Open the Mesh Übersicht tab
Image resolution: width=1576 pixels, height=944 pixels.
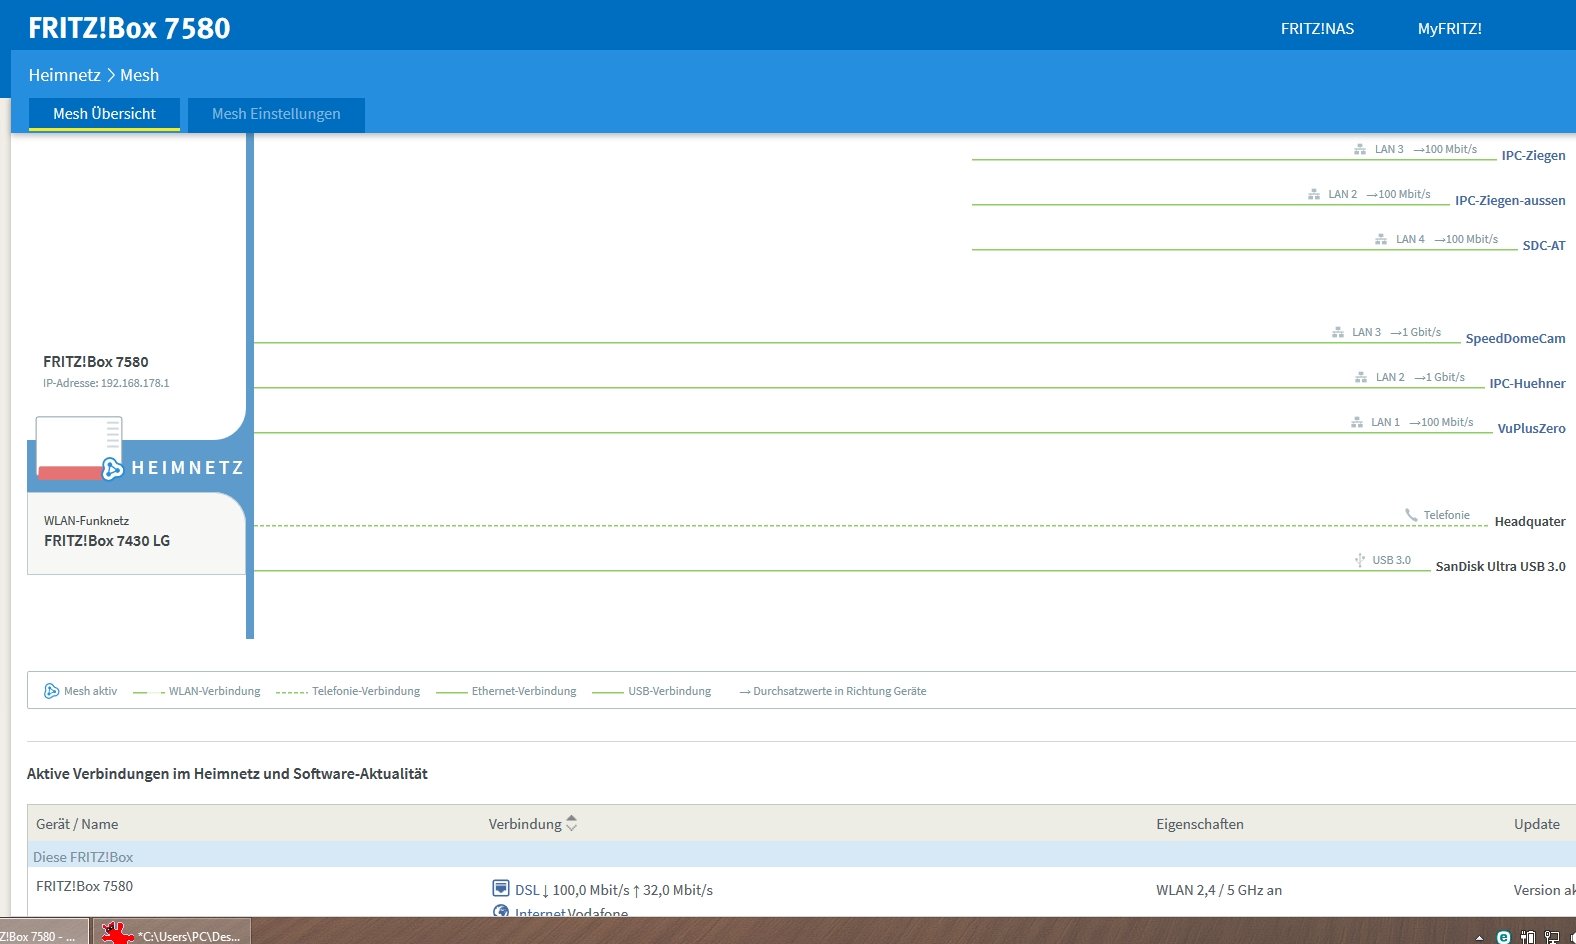coord(104,114)
